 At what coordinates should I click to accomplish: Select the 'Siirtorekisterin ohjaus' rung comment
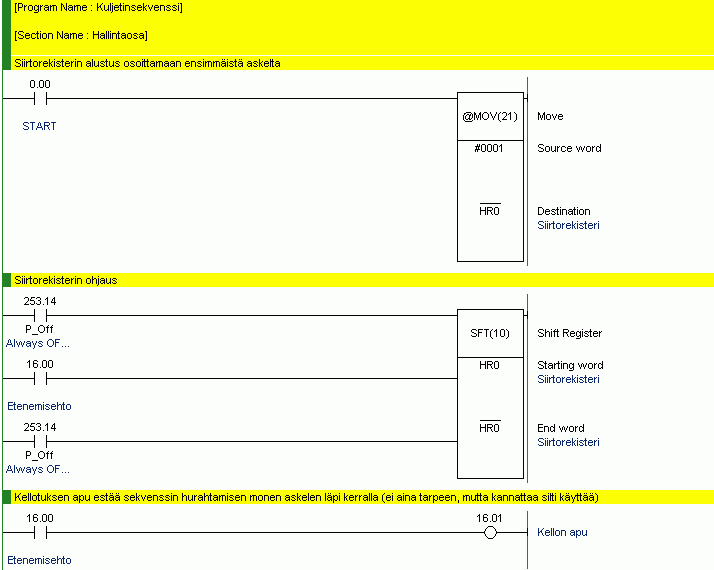[x=66, y=280]
